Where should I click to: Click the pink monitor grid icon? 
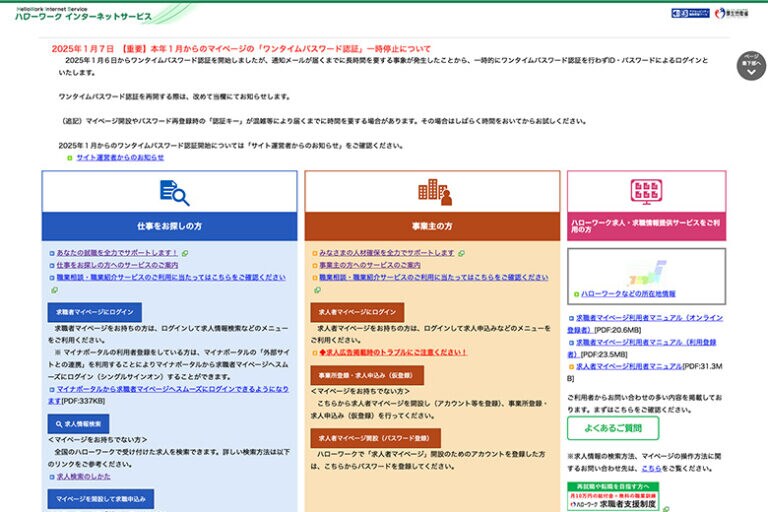point(647,192)
